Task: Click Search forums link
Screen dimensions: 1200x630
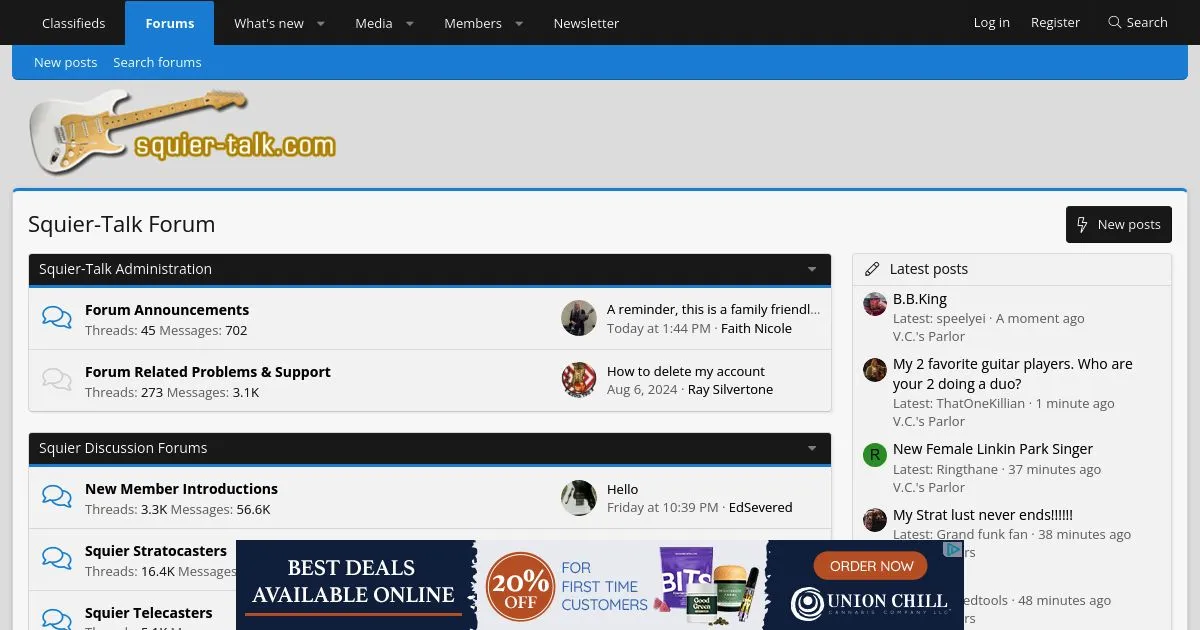Action: [157, 62]
